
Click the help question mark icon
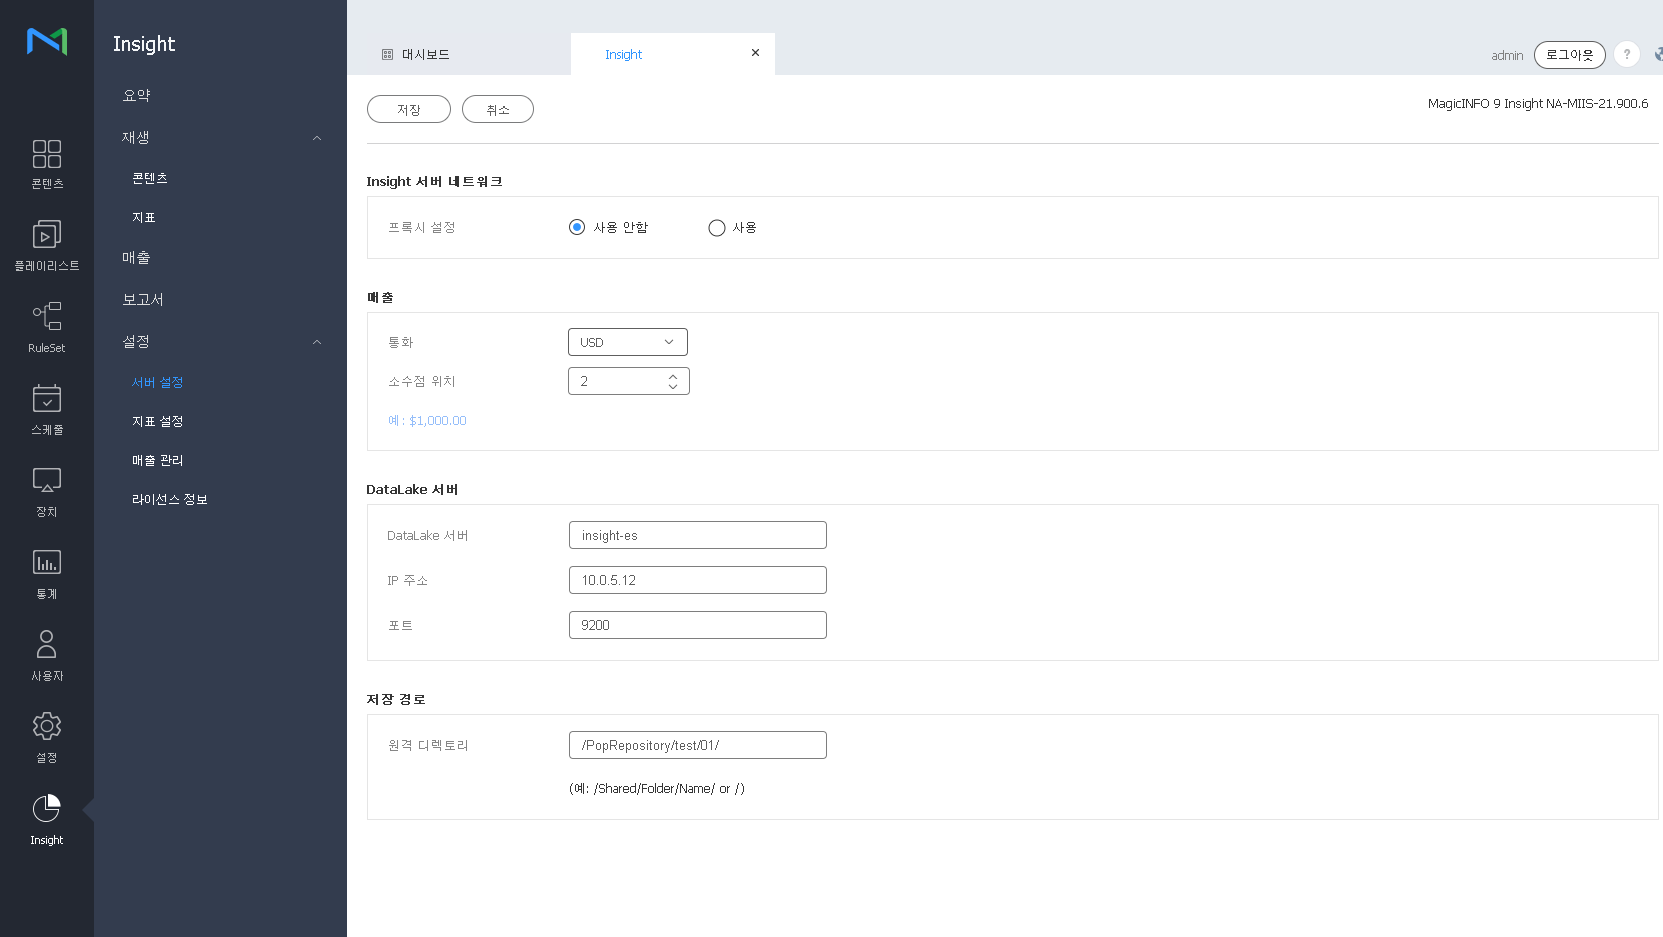pos(1627,55)
